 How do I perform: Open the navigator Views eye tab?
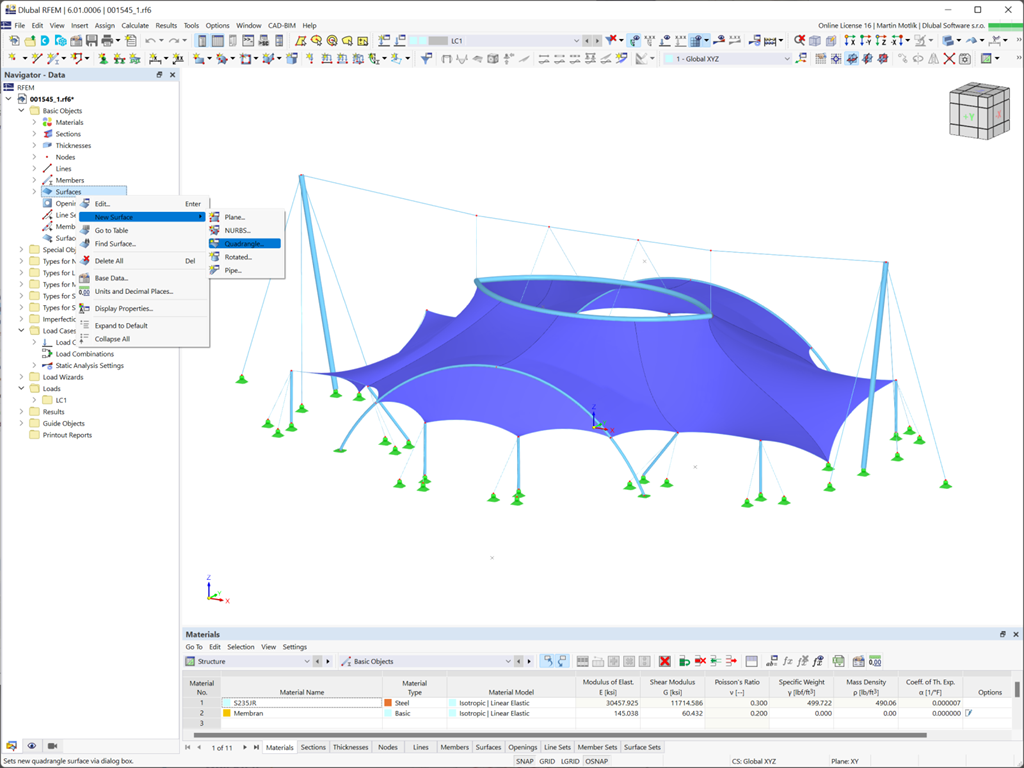(31, 746)
